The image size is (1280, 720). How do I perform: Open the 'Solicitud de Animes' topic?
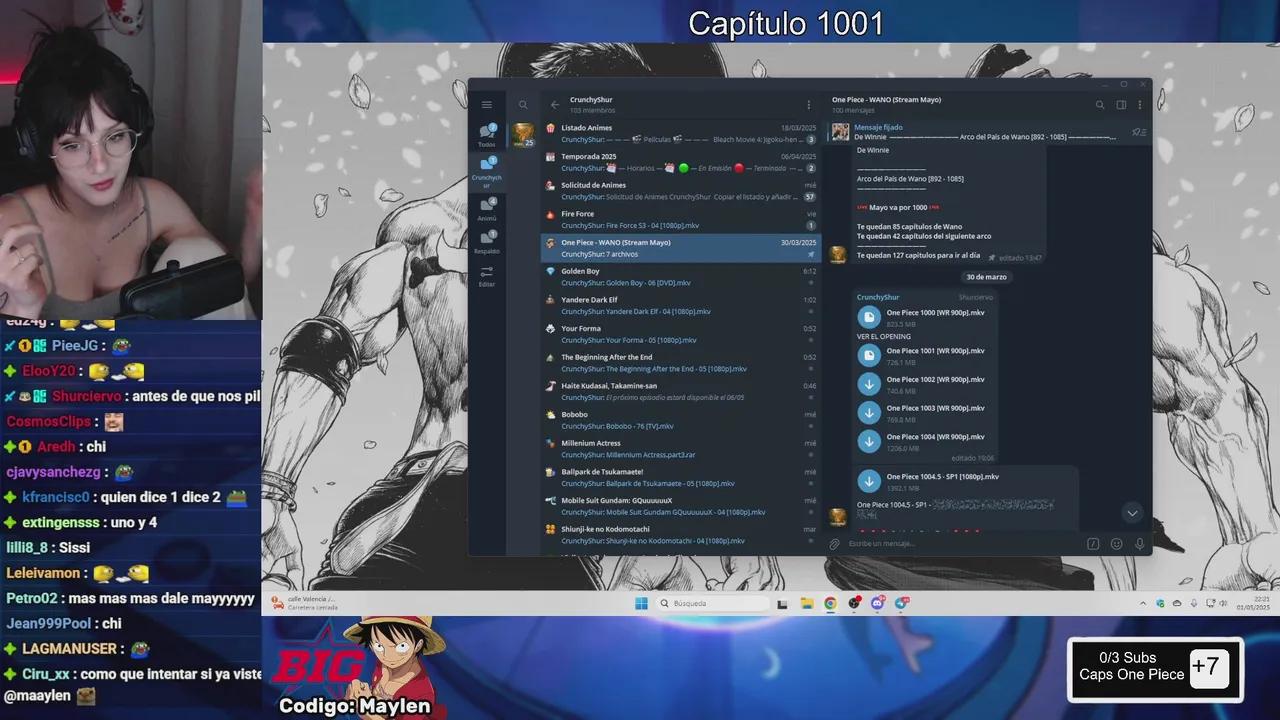coord(680,191)
